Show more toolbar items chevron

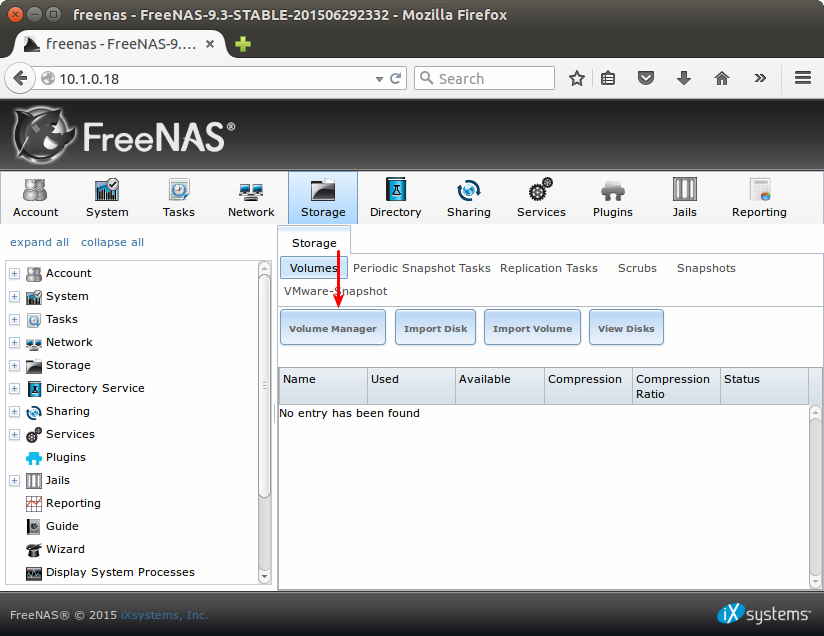(x=759, y=78)
